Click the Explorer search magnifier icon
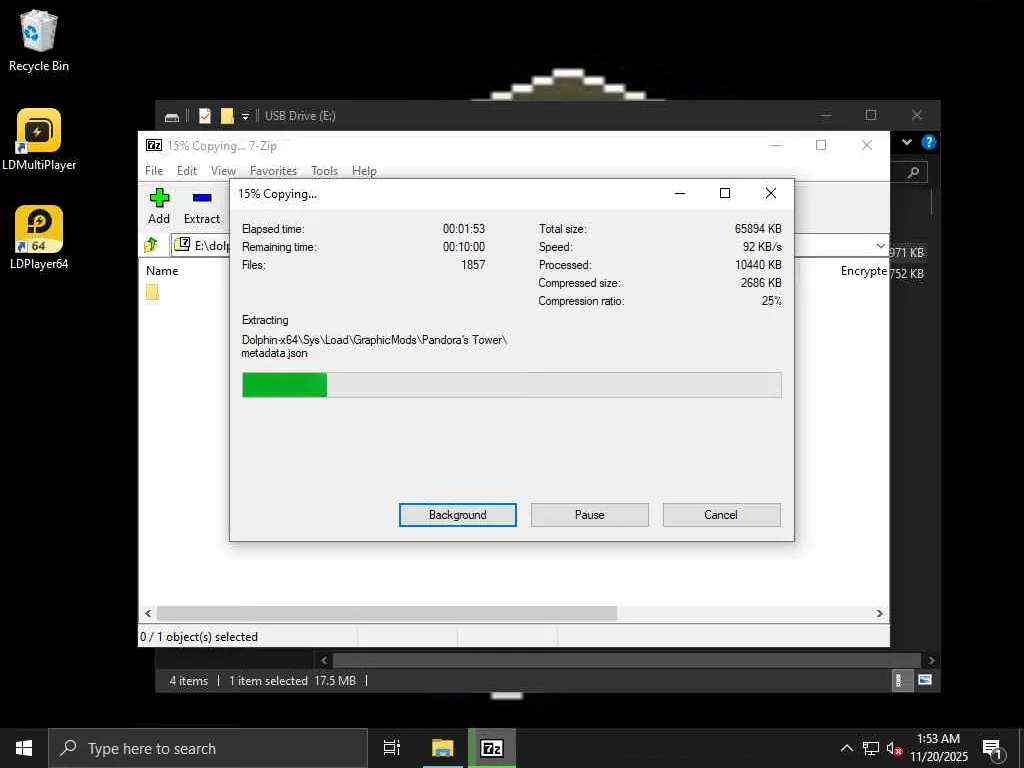This screenshot has height=768, width=1024. click(913, 172)
